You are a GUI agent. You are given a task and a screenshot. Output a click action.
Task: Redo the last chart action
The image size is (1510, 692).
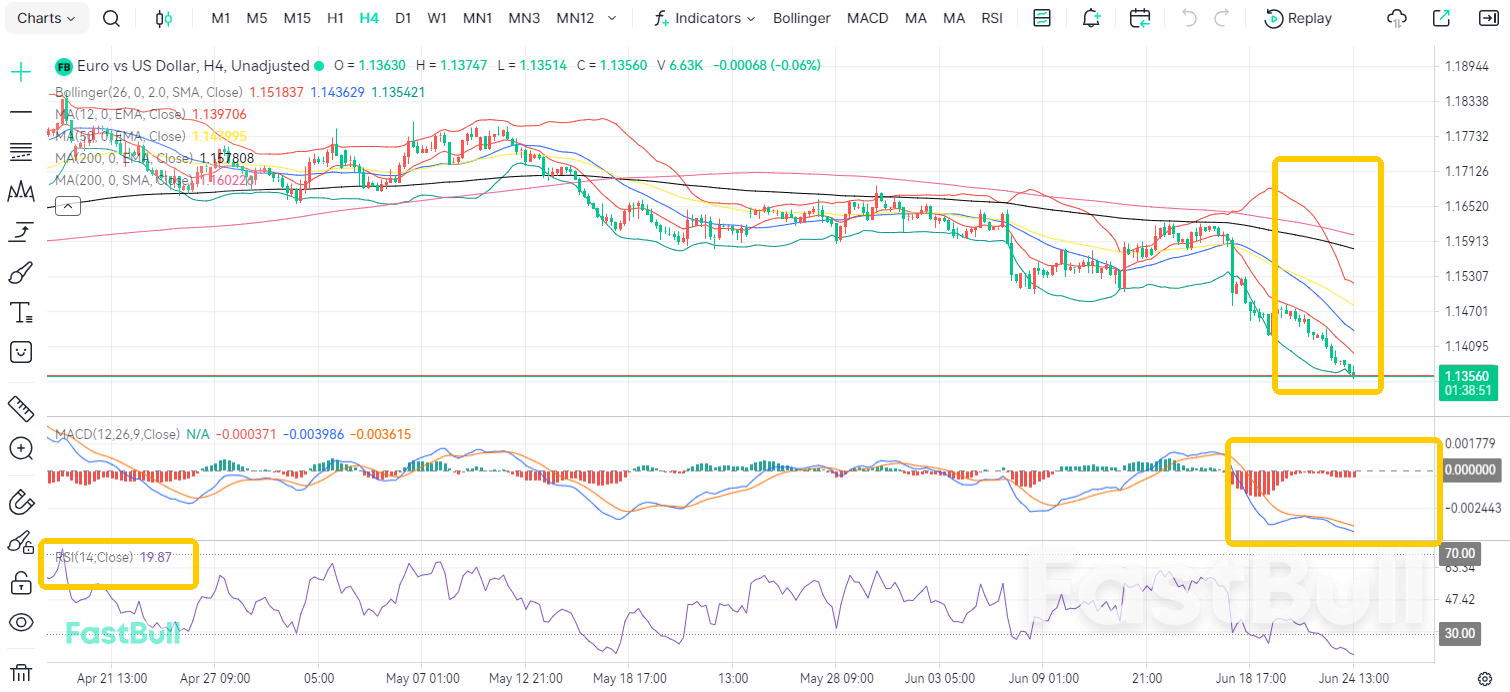[x=1221, y=18]
